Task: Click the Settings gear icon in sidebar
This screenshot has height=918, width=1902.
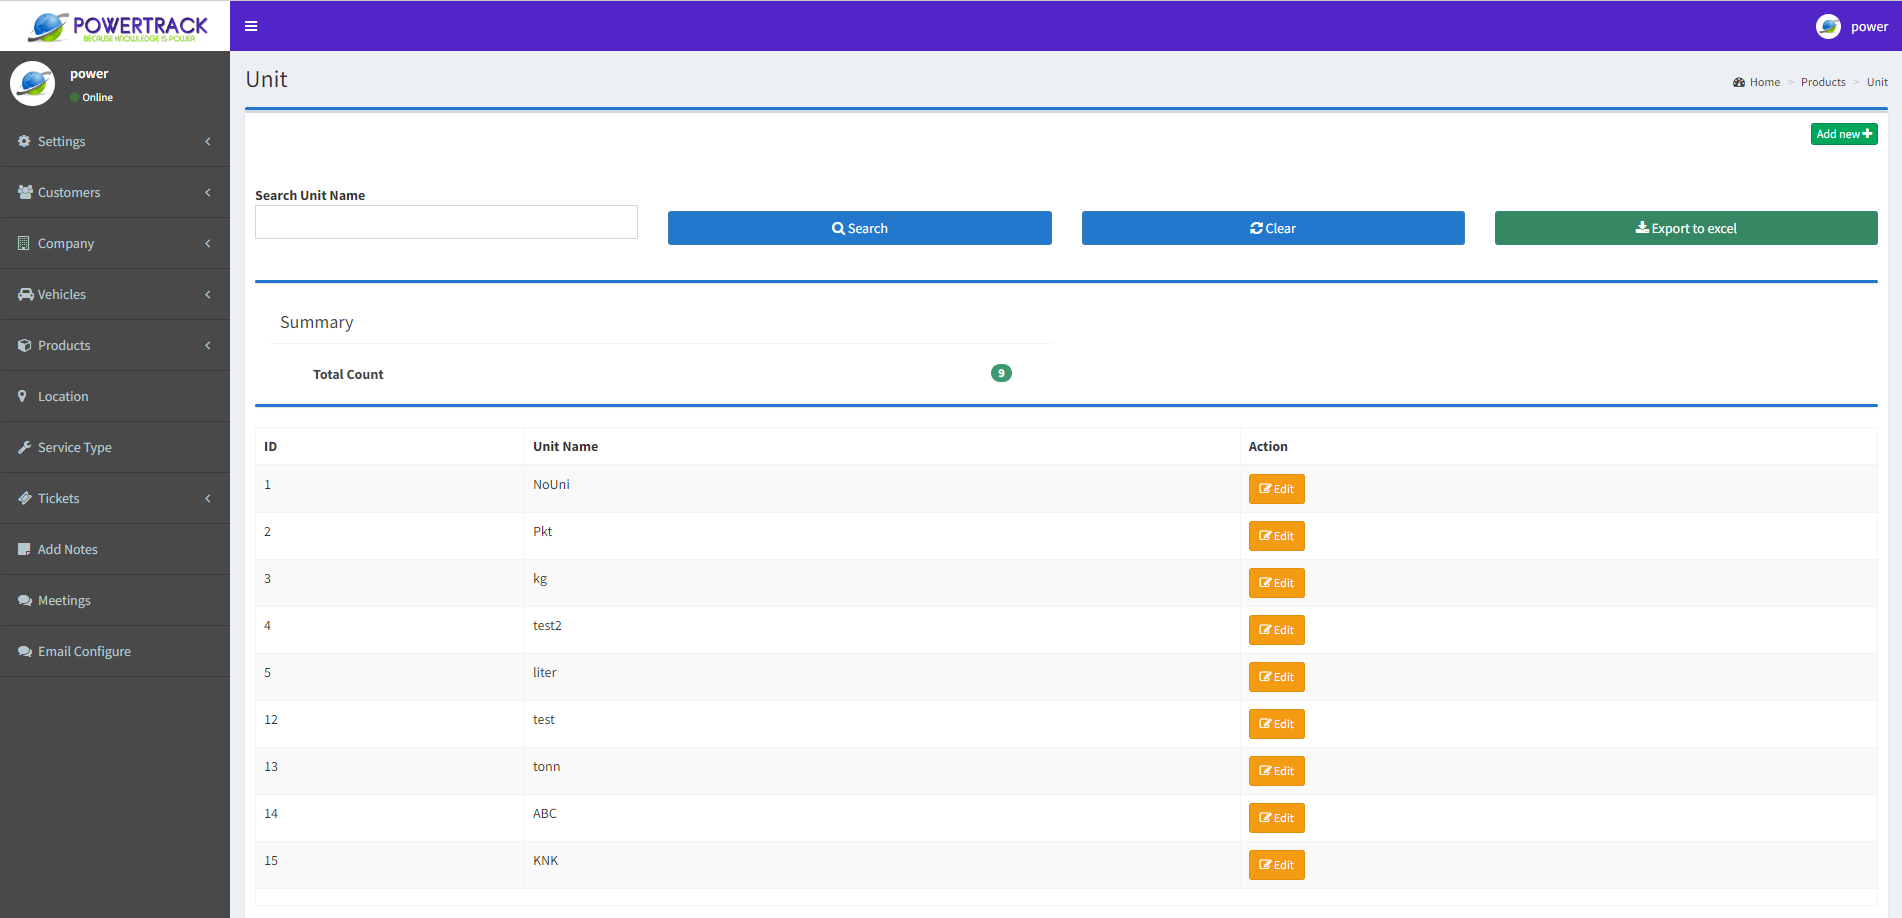Action: point(24,141)
